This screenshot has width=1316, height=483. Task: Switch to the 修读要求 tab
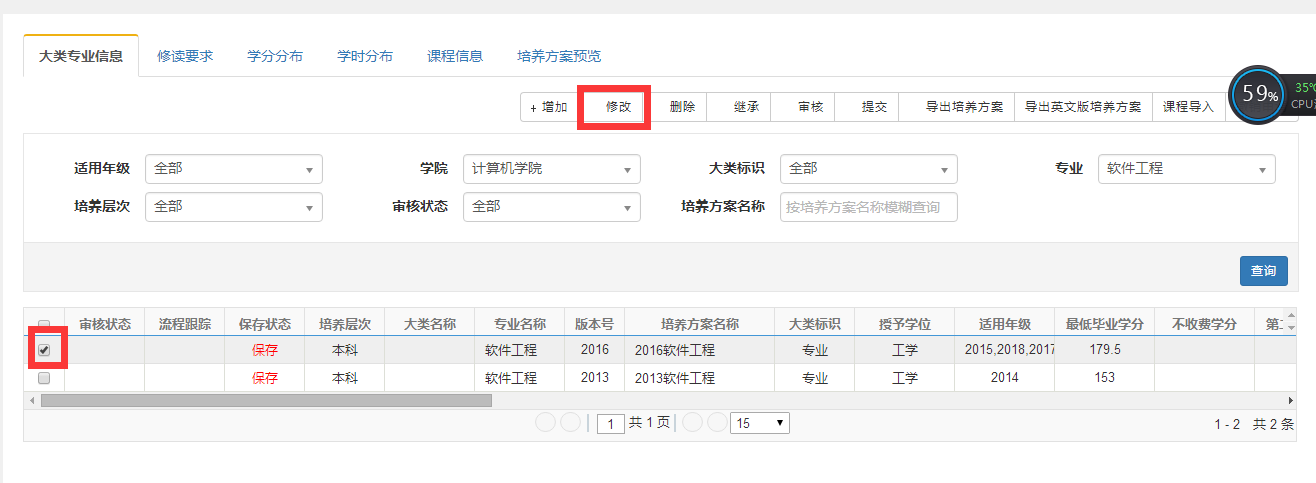pyautogui.click(x=185, y=56)
